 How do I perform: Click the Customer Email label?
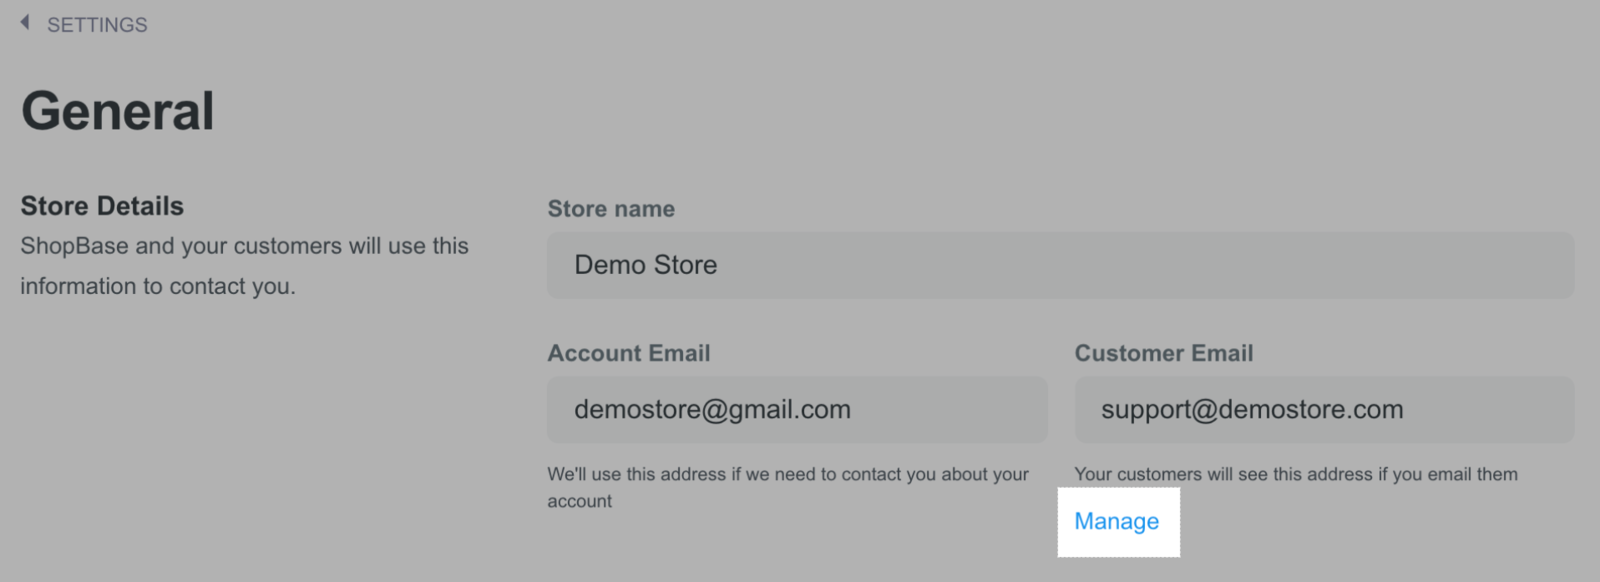[1164, 353]
